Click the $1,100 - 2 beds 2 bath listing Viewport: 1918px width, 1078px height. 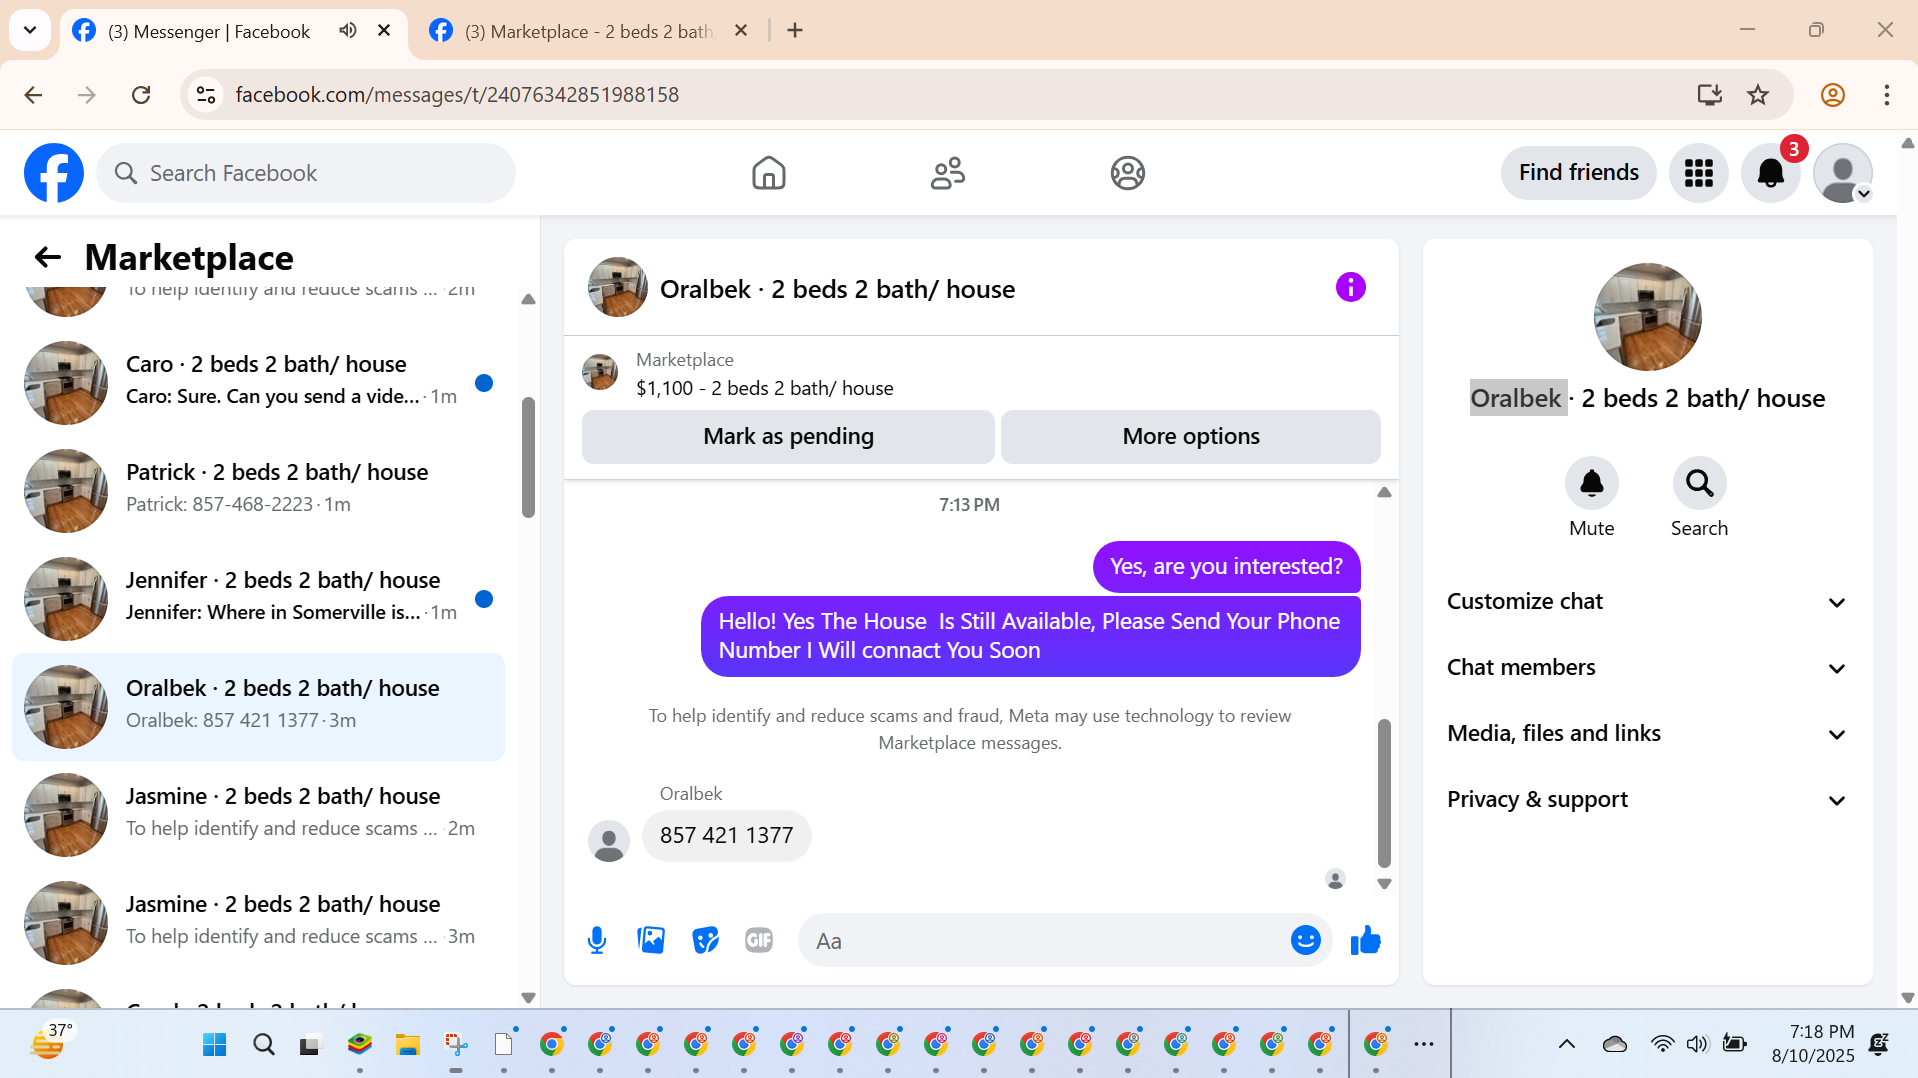point(765,388)
